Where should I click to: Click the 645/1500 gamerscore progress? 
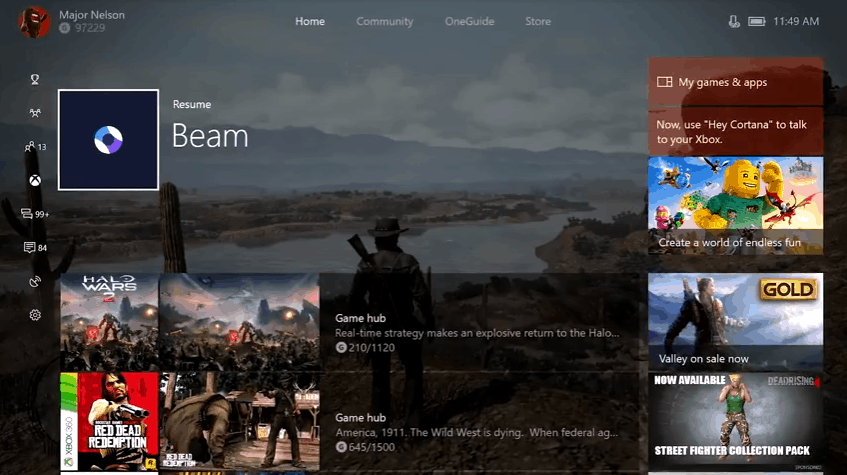(365, 447)
